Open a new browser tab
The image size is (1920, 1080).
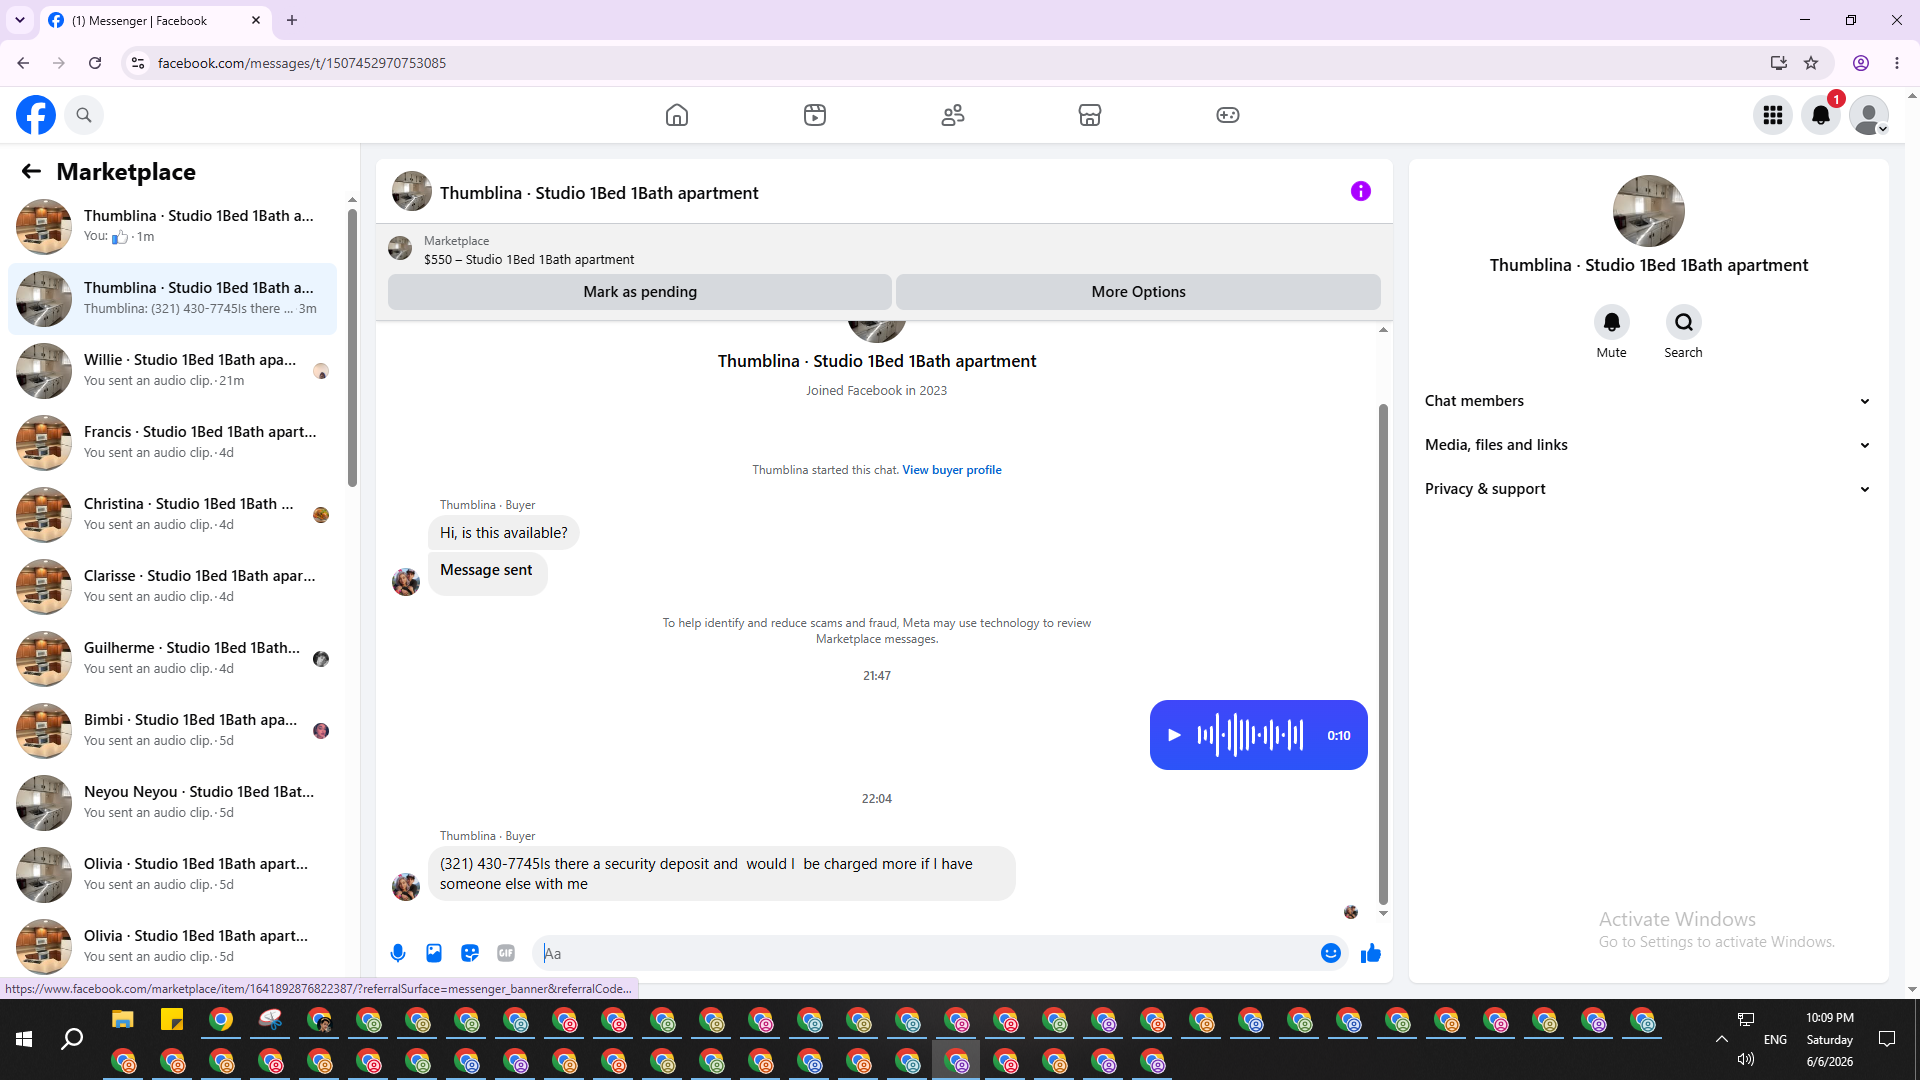click(292, 20)
